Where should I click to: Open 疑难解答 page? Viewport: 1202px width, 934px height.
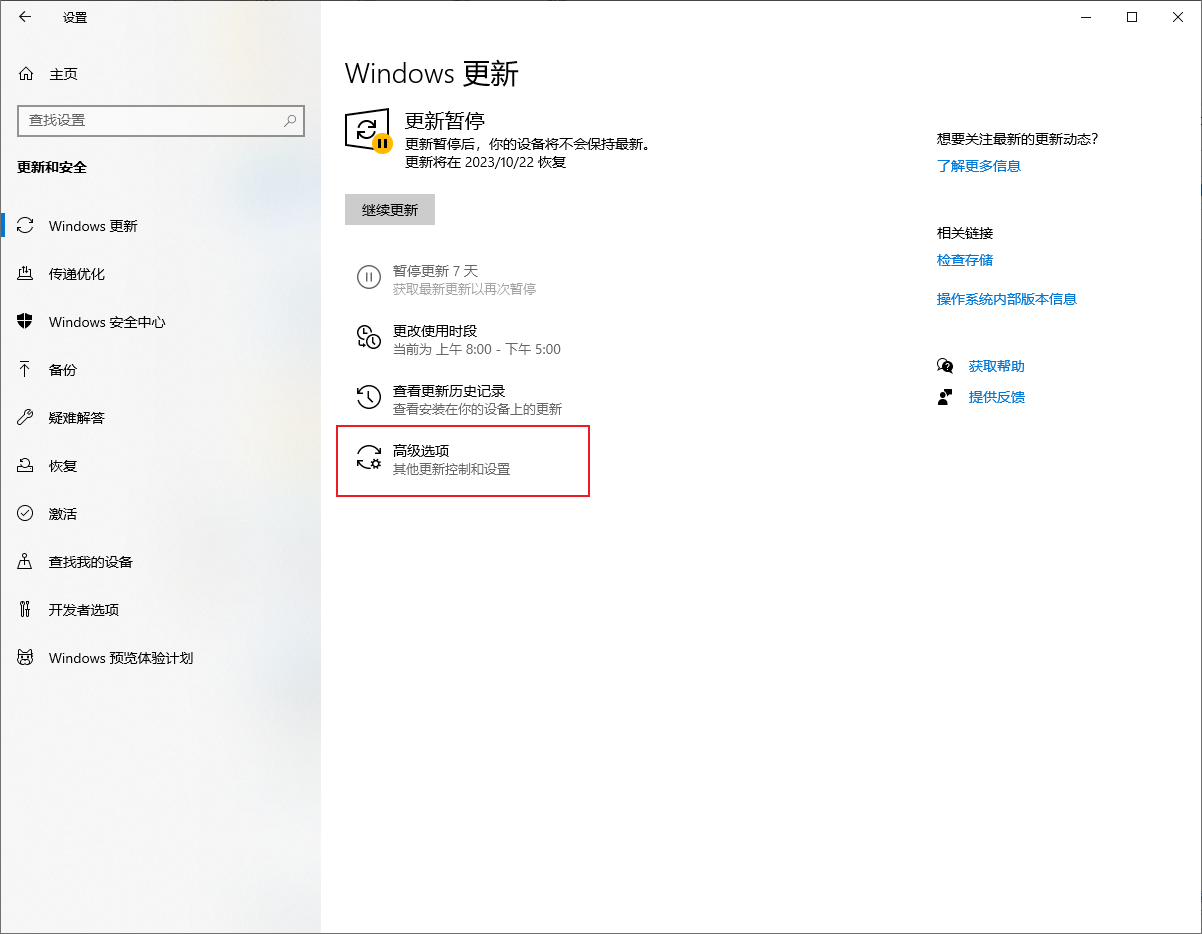[x=160, y=418]
